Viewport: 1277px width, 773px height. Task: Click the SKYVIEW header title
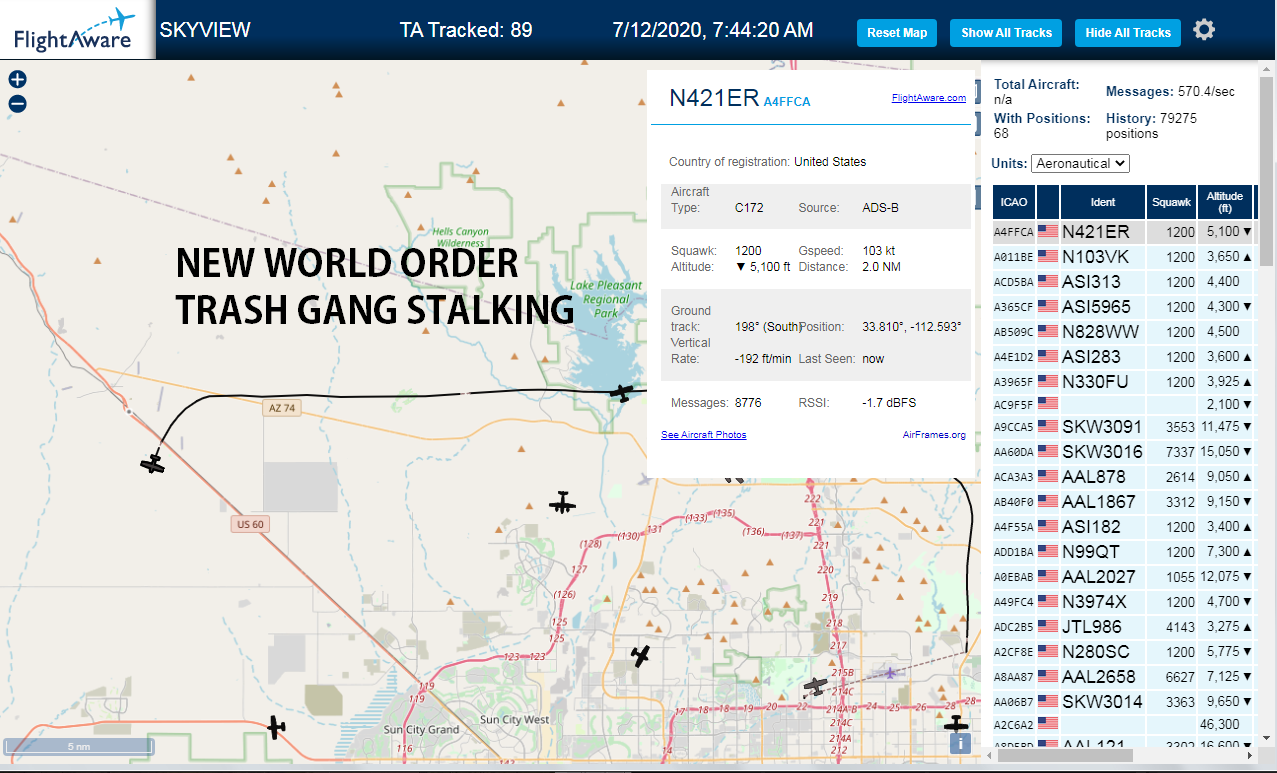pos(205,30)
